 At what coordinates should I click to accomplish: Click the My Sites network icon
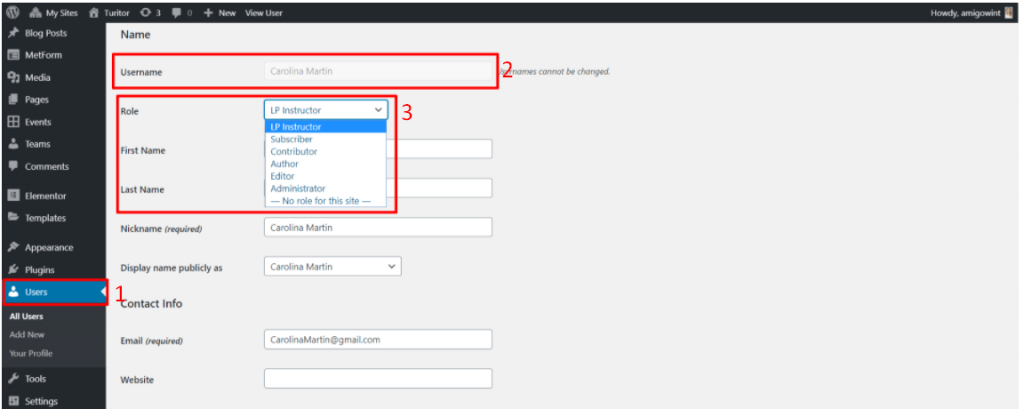(x=35, y=13)
